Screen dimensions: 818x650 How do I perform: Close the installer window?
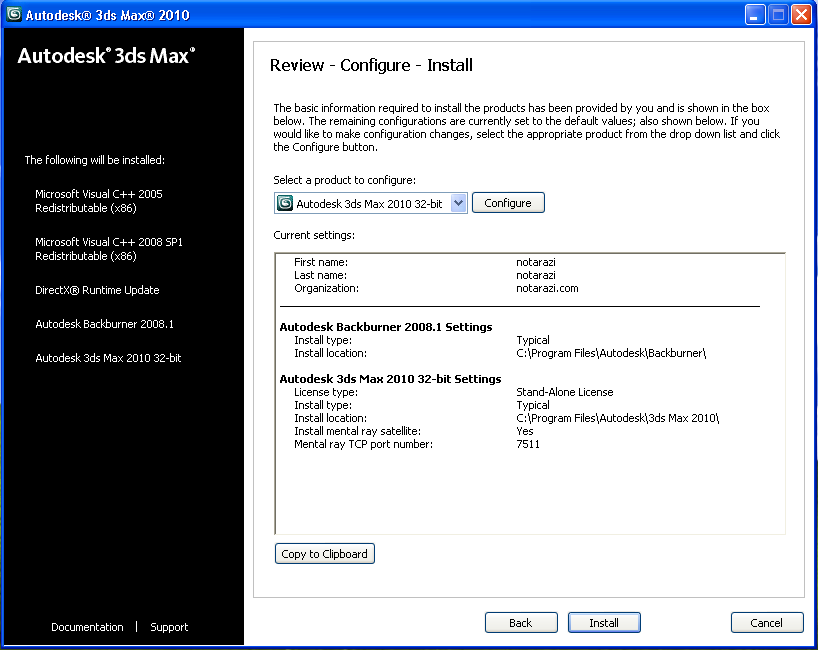(x=801, y=15)
